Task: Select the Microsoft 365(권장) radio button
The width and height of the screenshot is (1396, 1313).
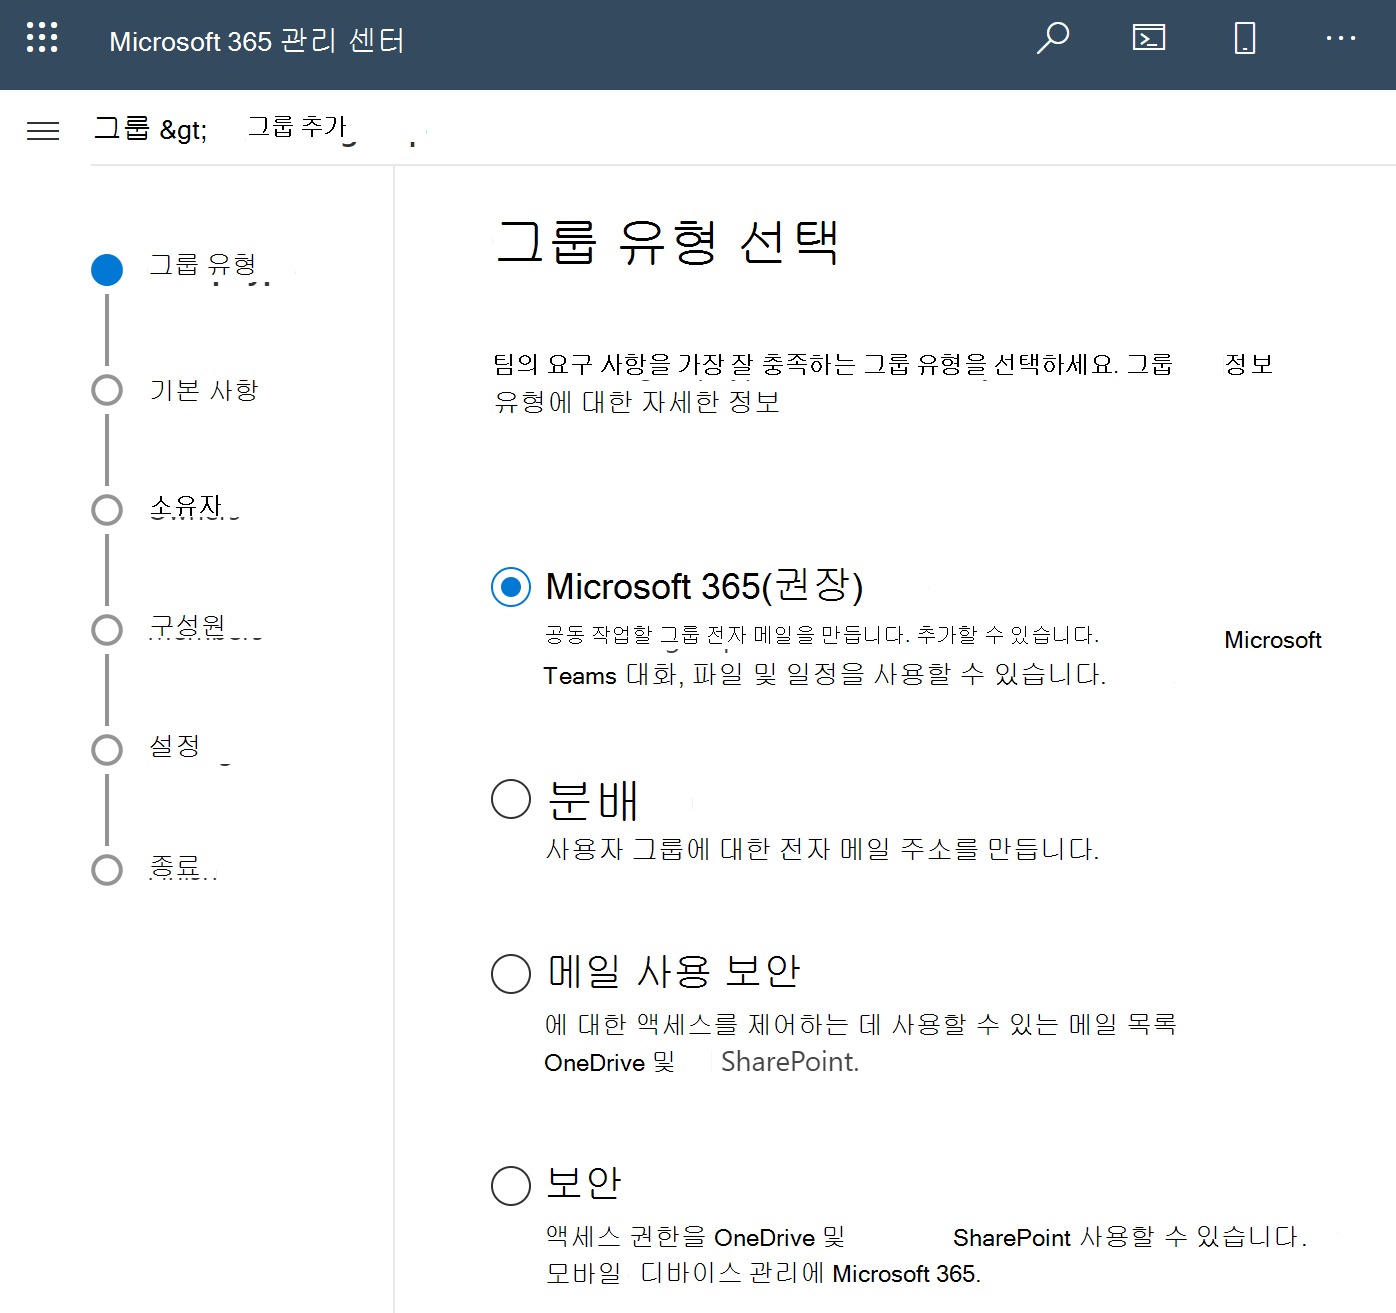Action: [511, 587]
